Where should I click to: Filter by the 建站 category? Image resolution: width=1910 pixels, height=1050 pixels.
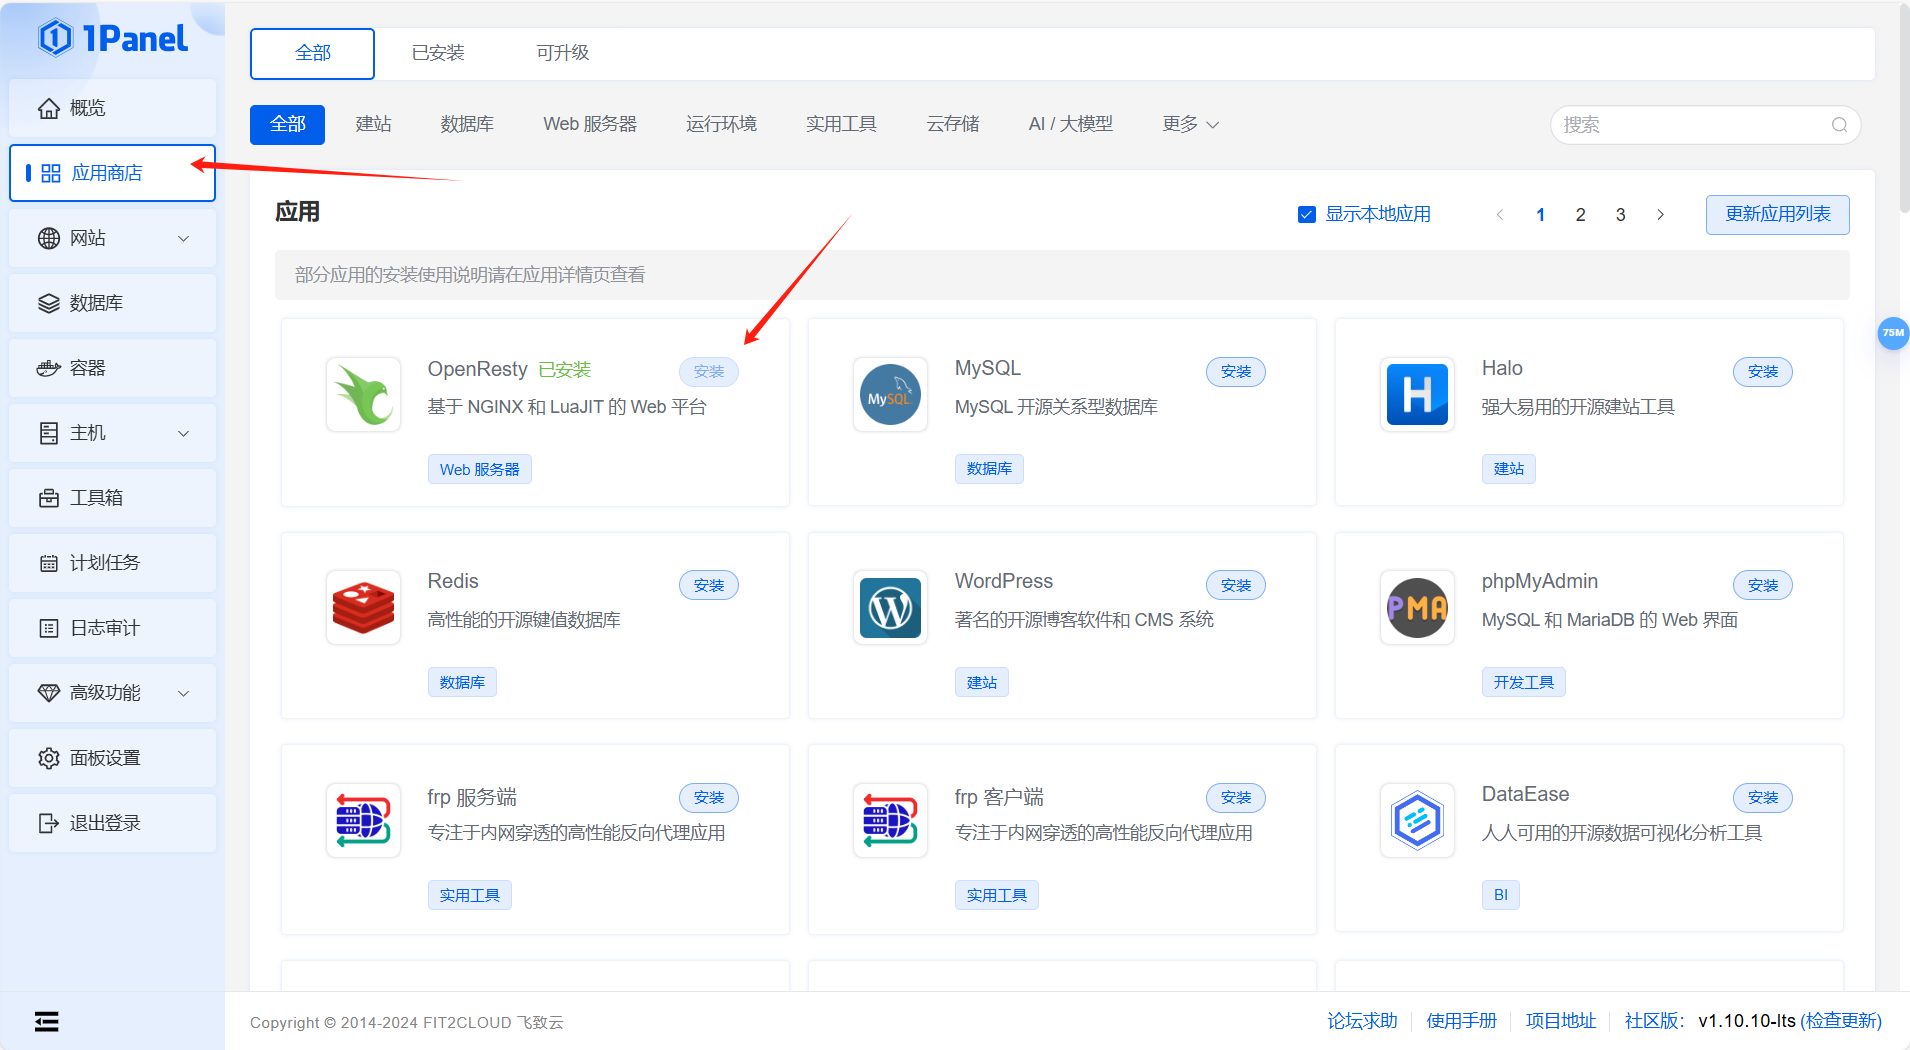(x=374, y=124)
